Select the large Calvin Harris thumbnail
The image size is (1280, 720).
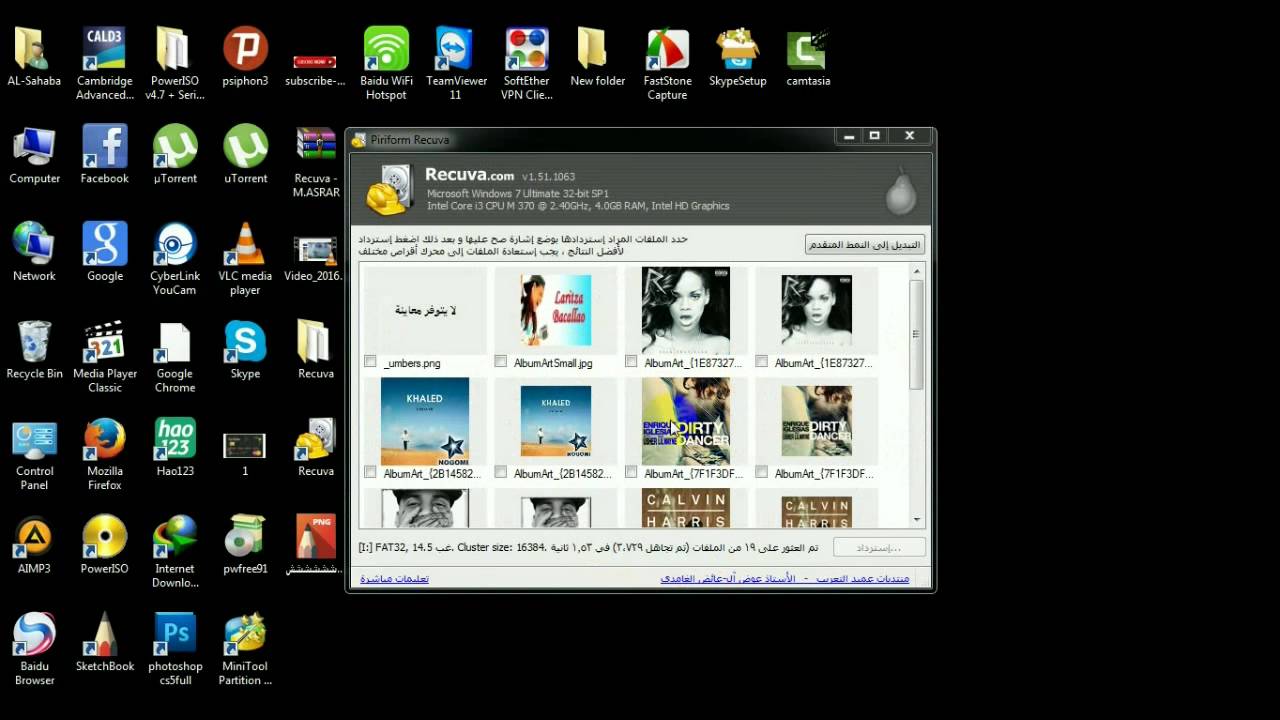coord(686,508)
